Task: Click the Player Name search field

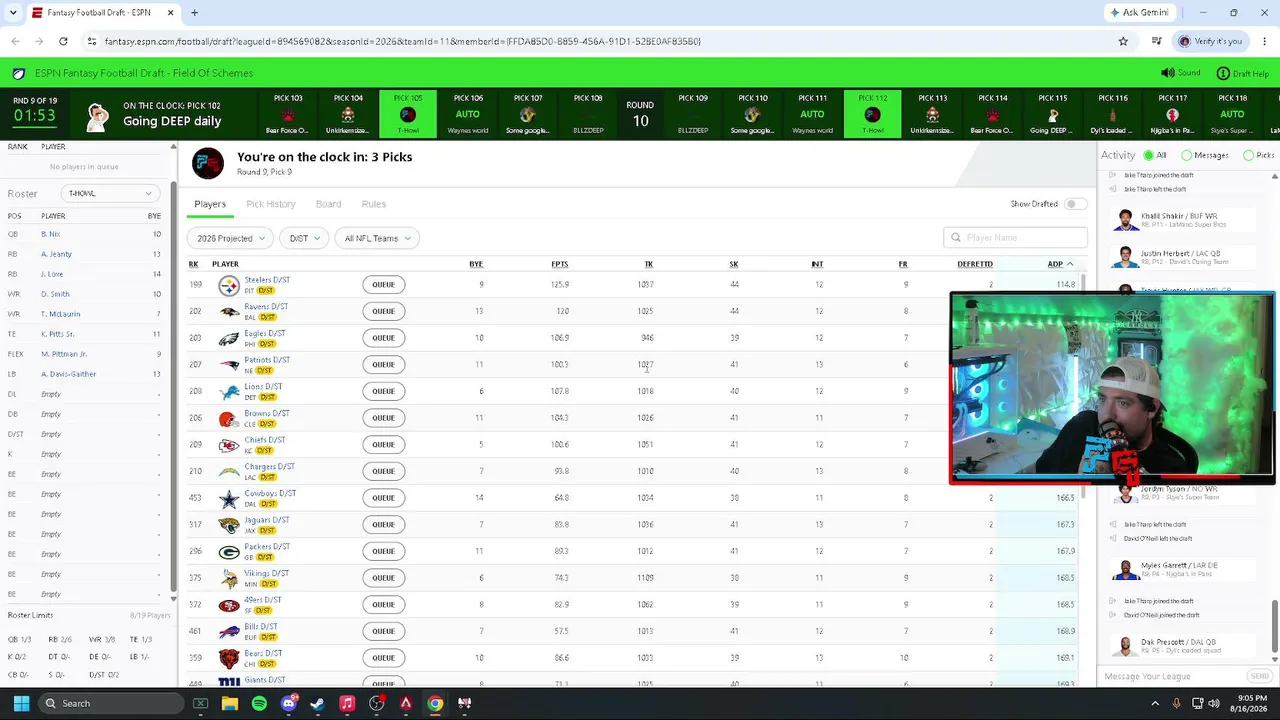Action: (x=1015, y=238)
